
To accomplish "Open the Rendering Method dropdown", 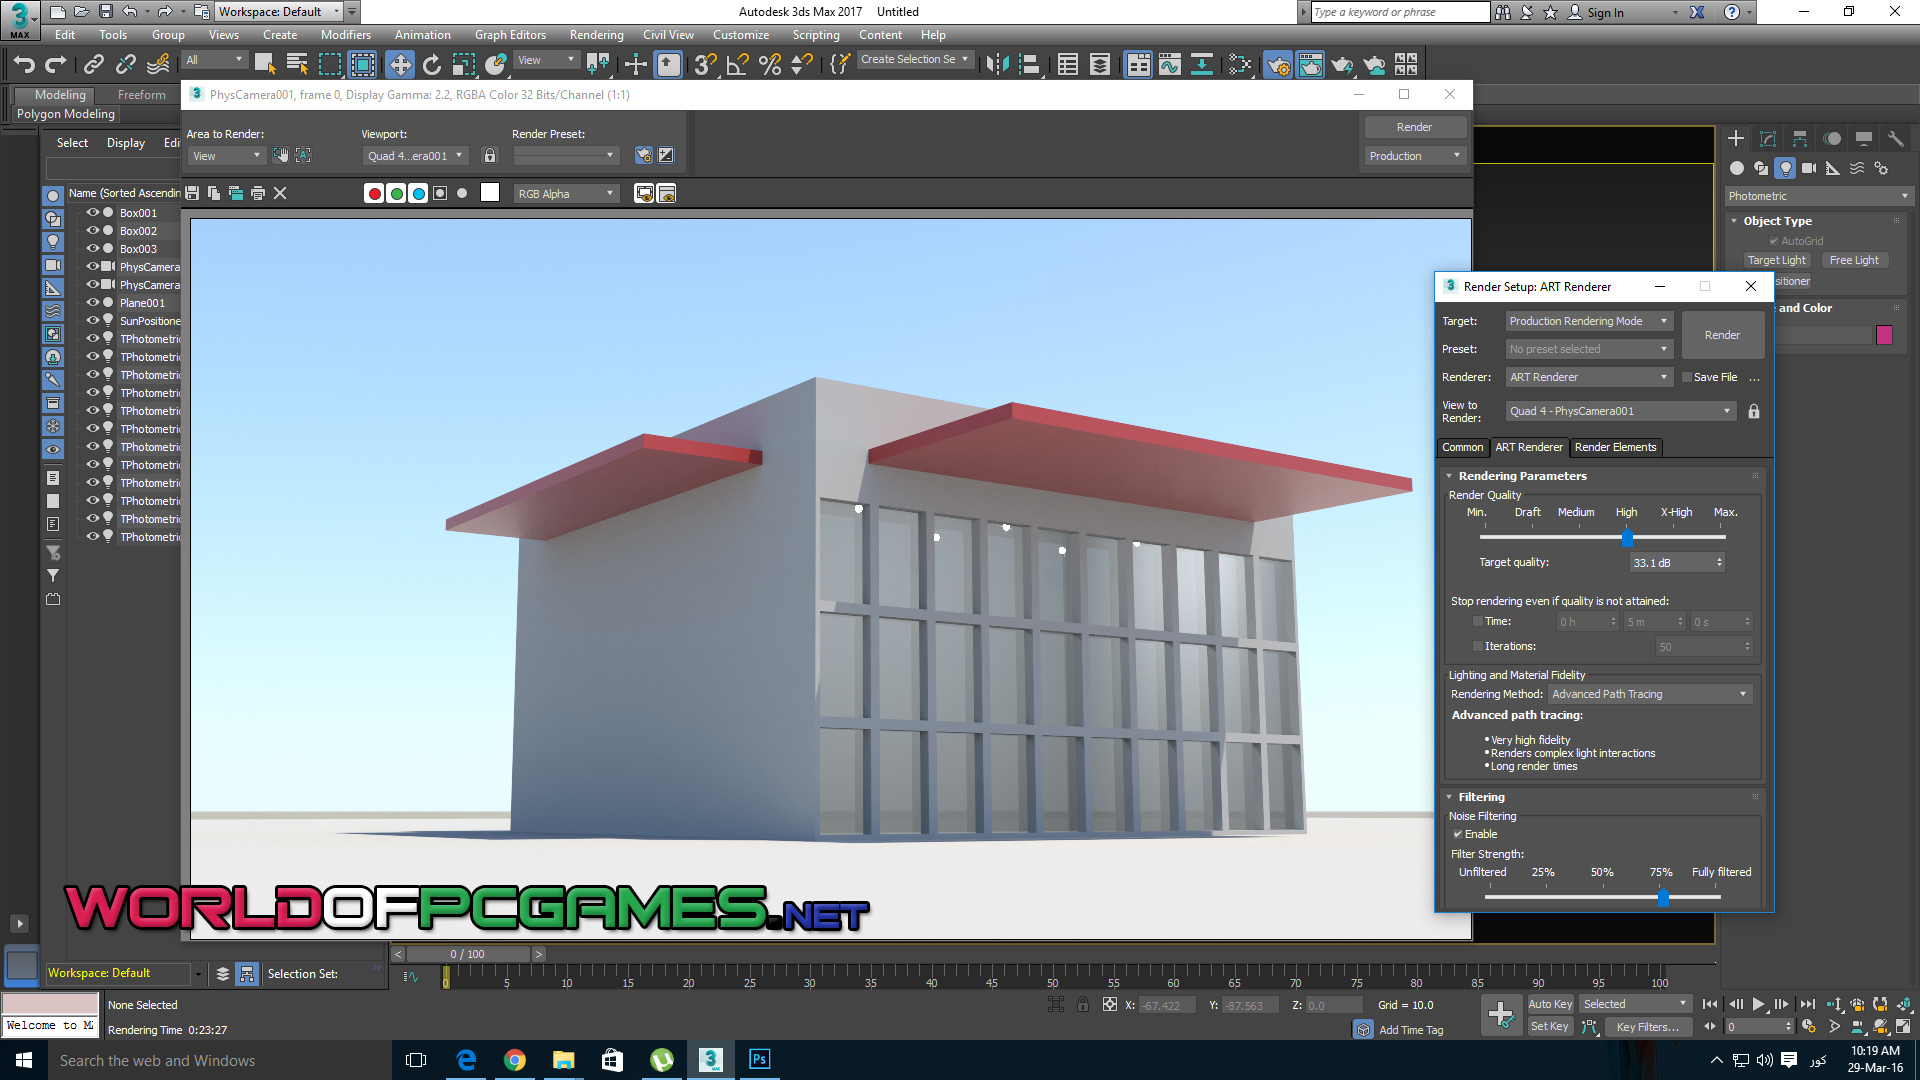I will pos(1650,694).
